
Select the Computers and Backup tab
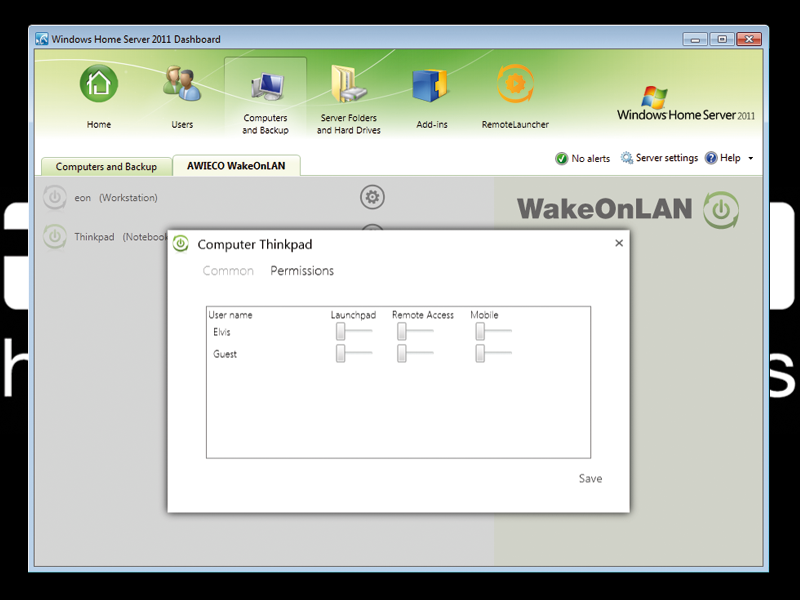pos(106,167)
